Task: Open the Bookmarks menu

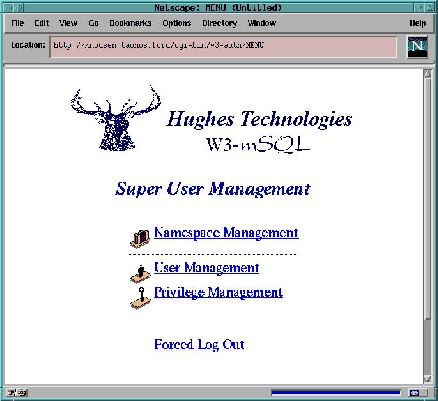Action: [130, 23]
